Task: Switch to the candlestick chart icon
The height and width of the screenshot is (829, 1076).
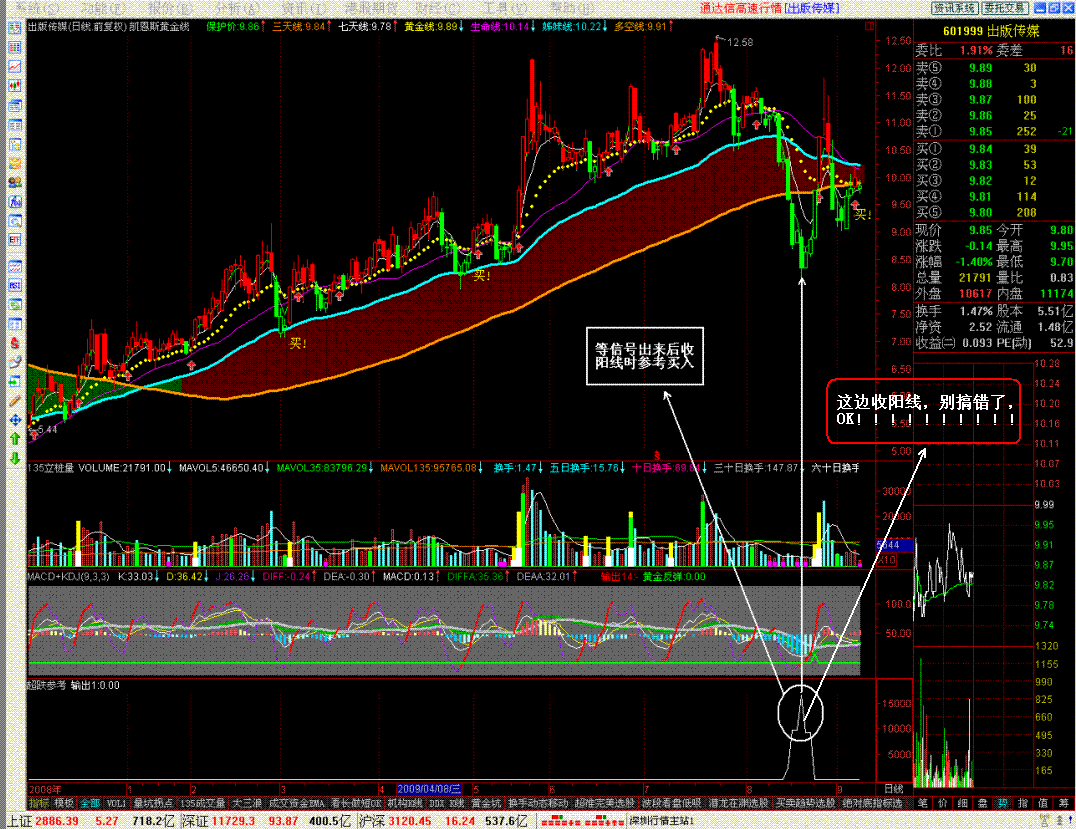Action: [x=14, y=86]
